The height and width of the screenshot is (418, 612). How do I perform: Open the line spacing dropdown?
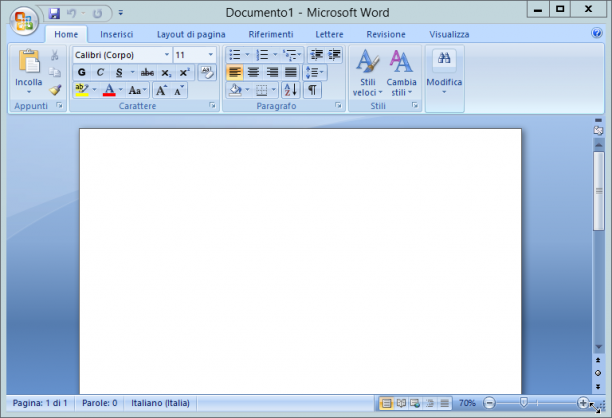tap(315, 72)
